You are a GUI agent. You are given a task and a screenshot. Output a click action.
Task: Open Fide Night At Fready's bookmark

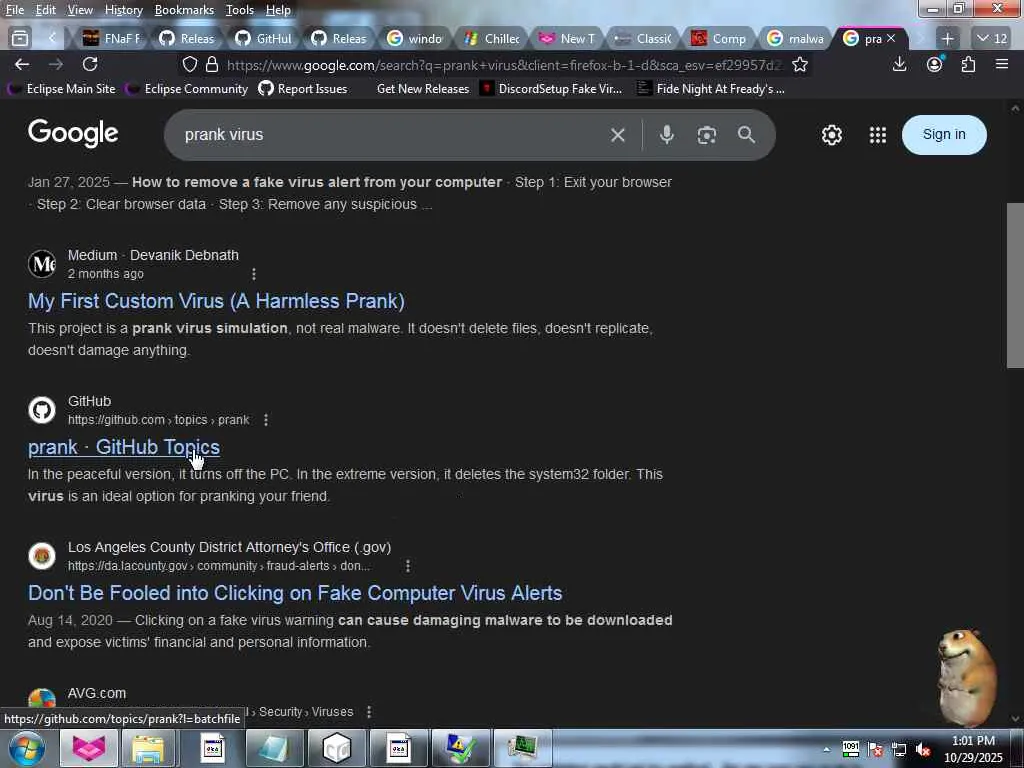pos(711,89)
